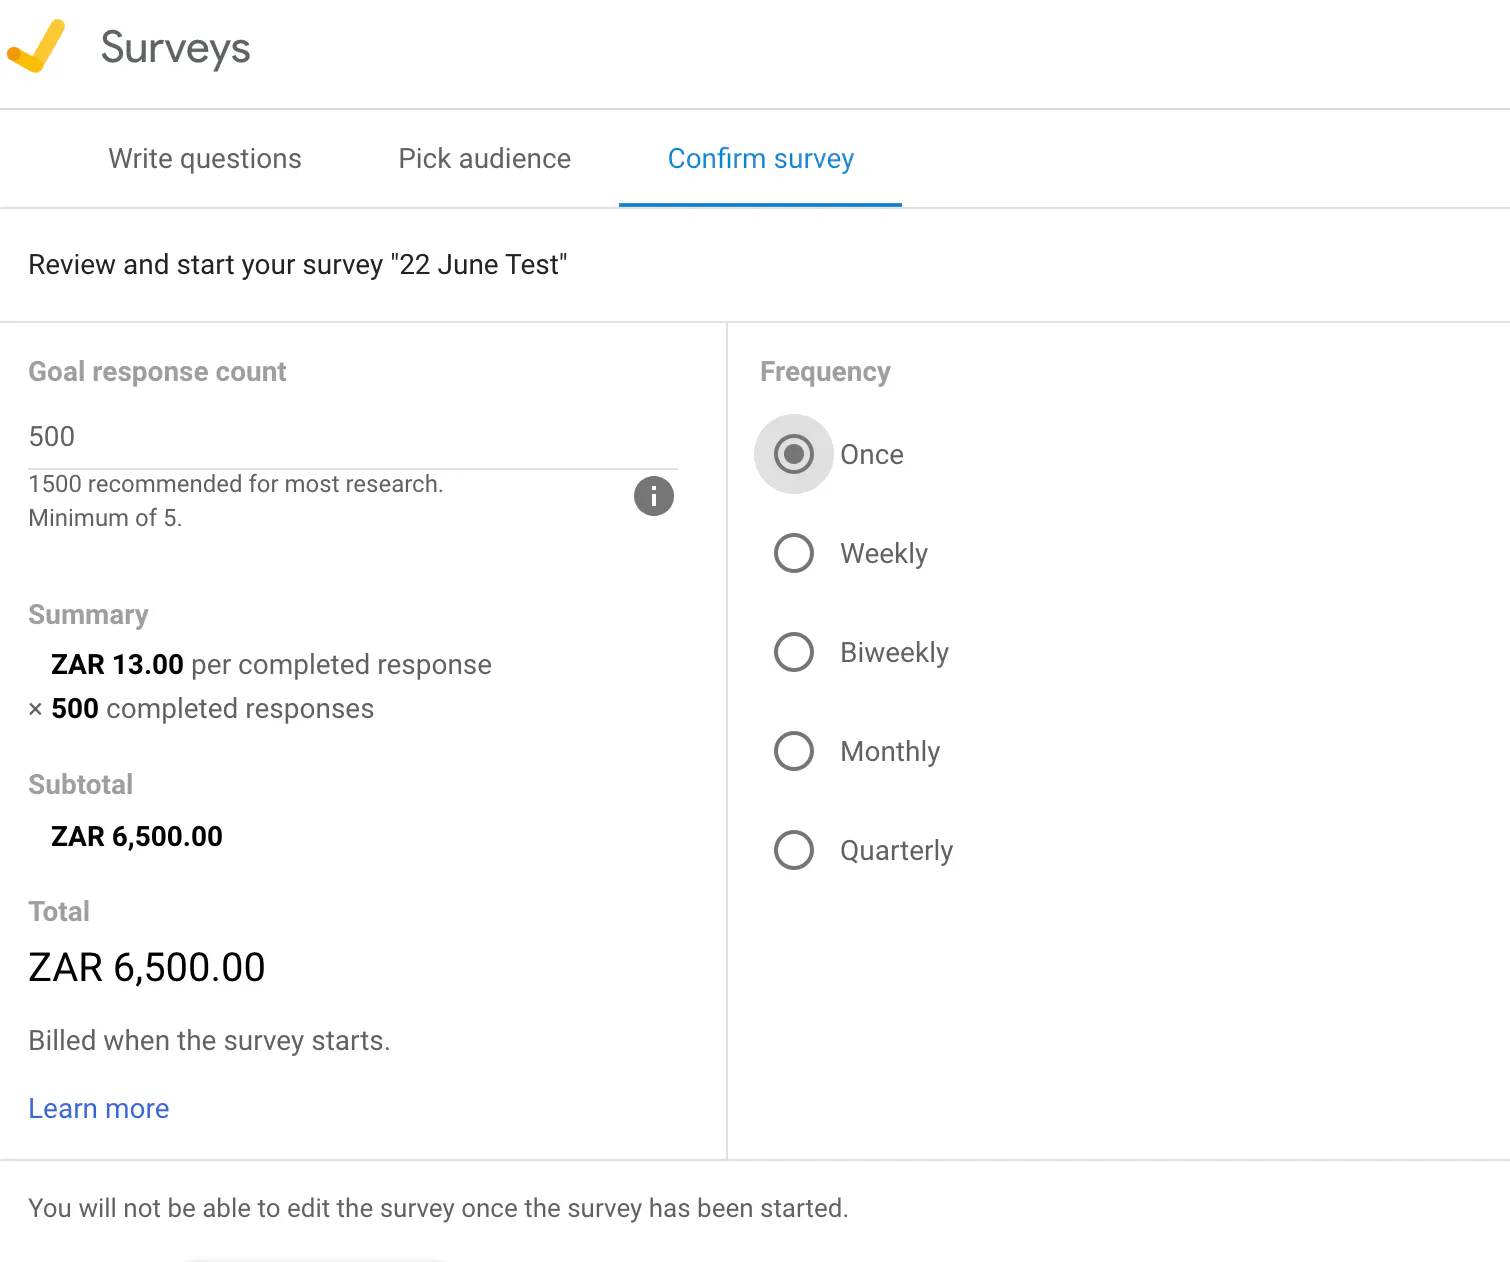Click the response count info icon

[x=654, y=496]
